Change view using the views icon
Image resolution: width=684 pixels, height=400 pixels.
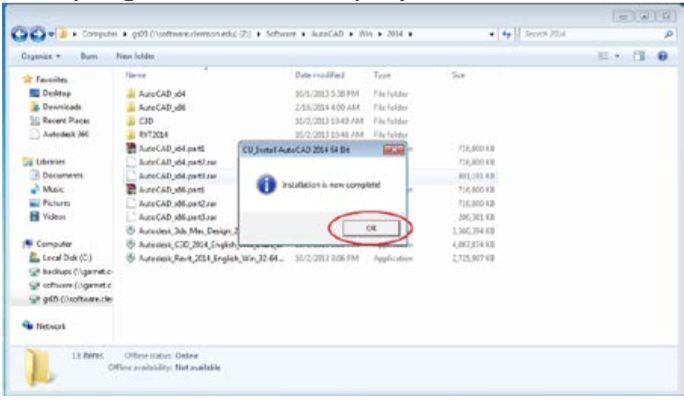[x=603, y=56]
